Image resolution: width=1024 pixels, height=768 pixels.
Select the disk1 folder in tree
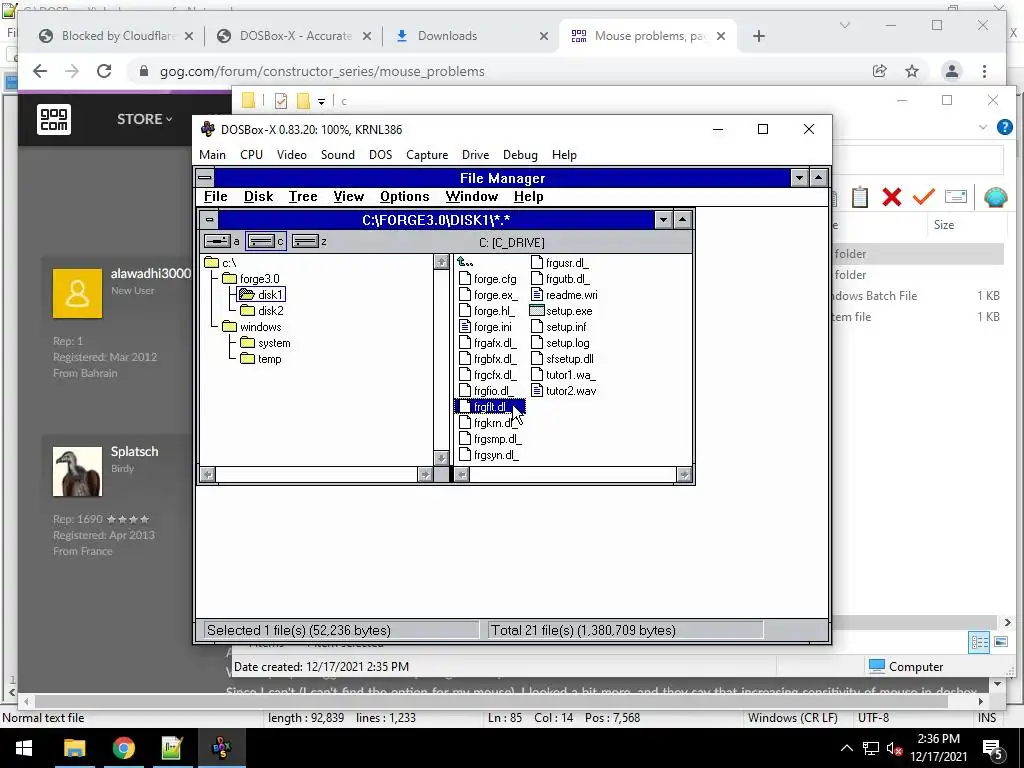click(x=261, y=295)
